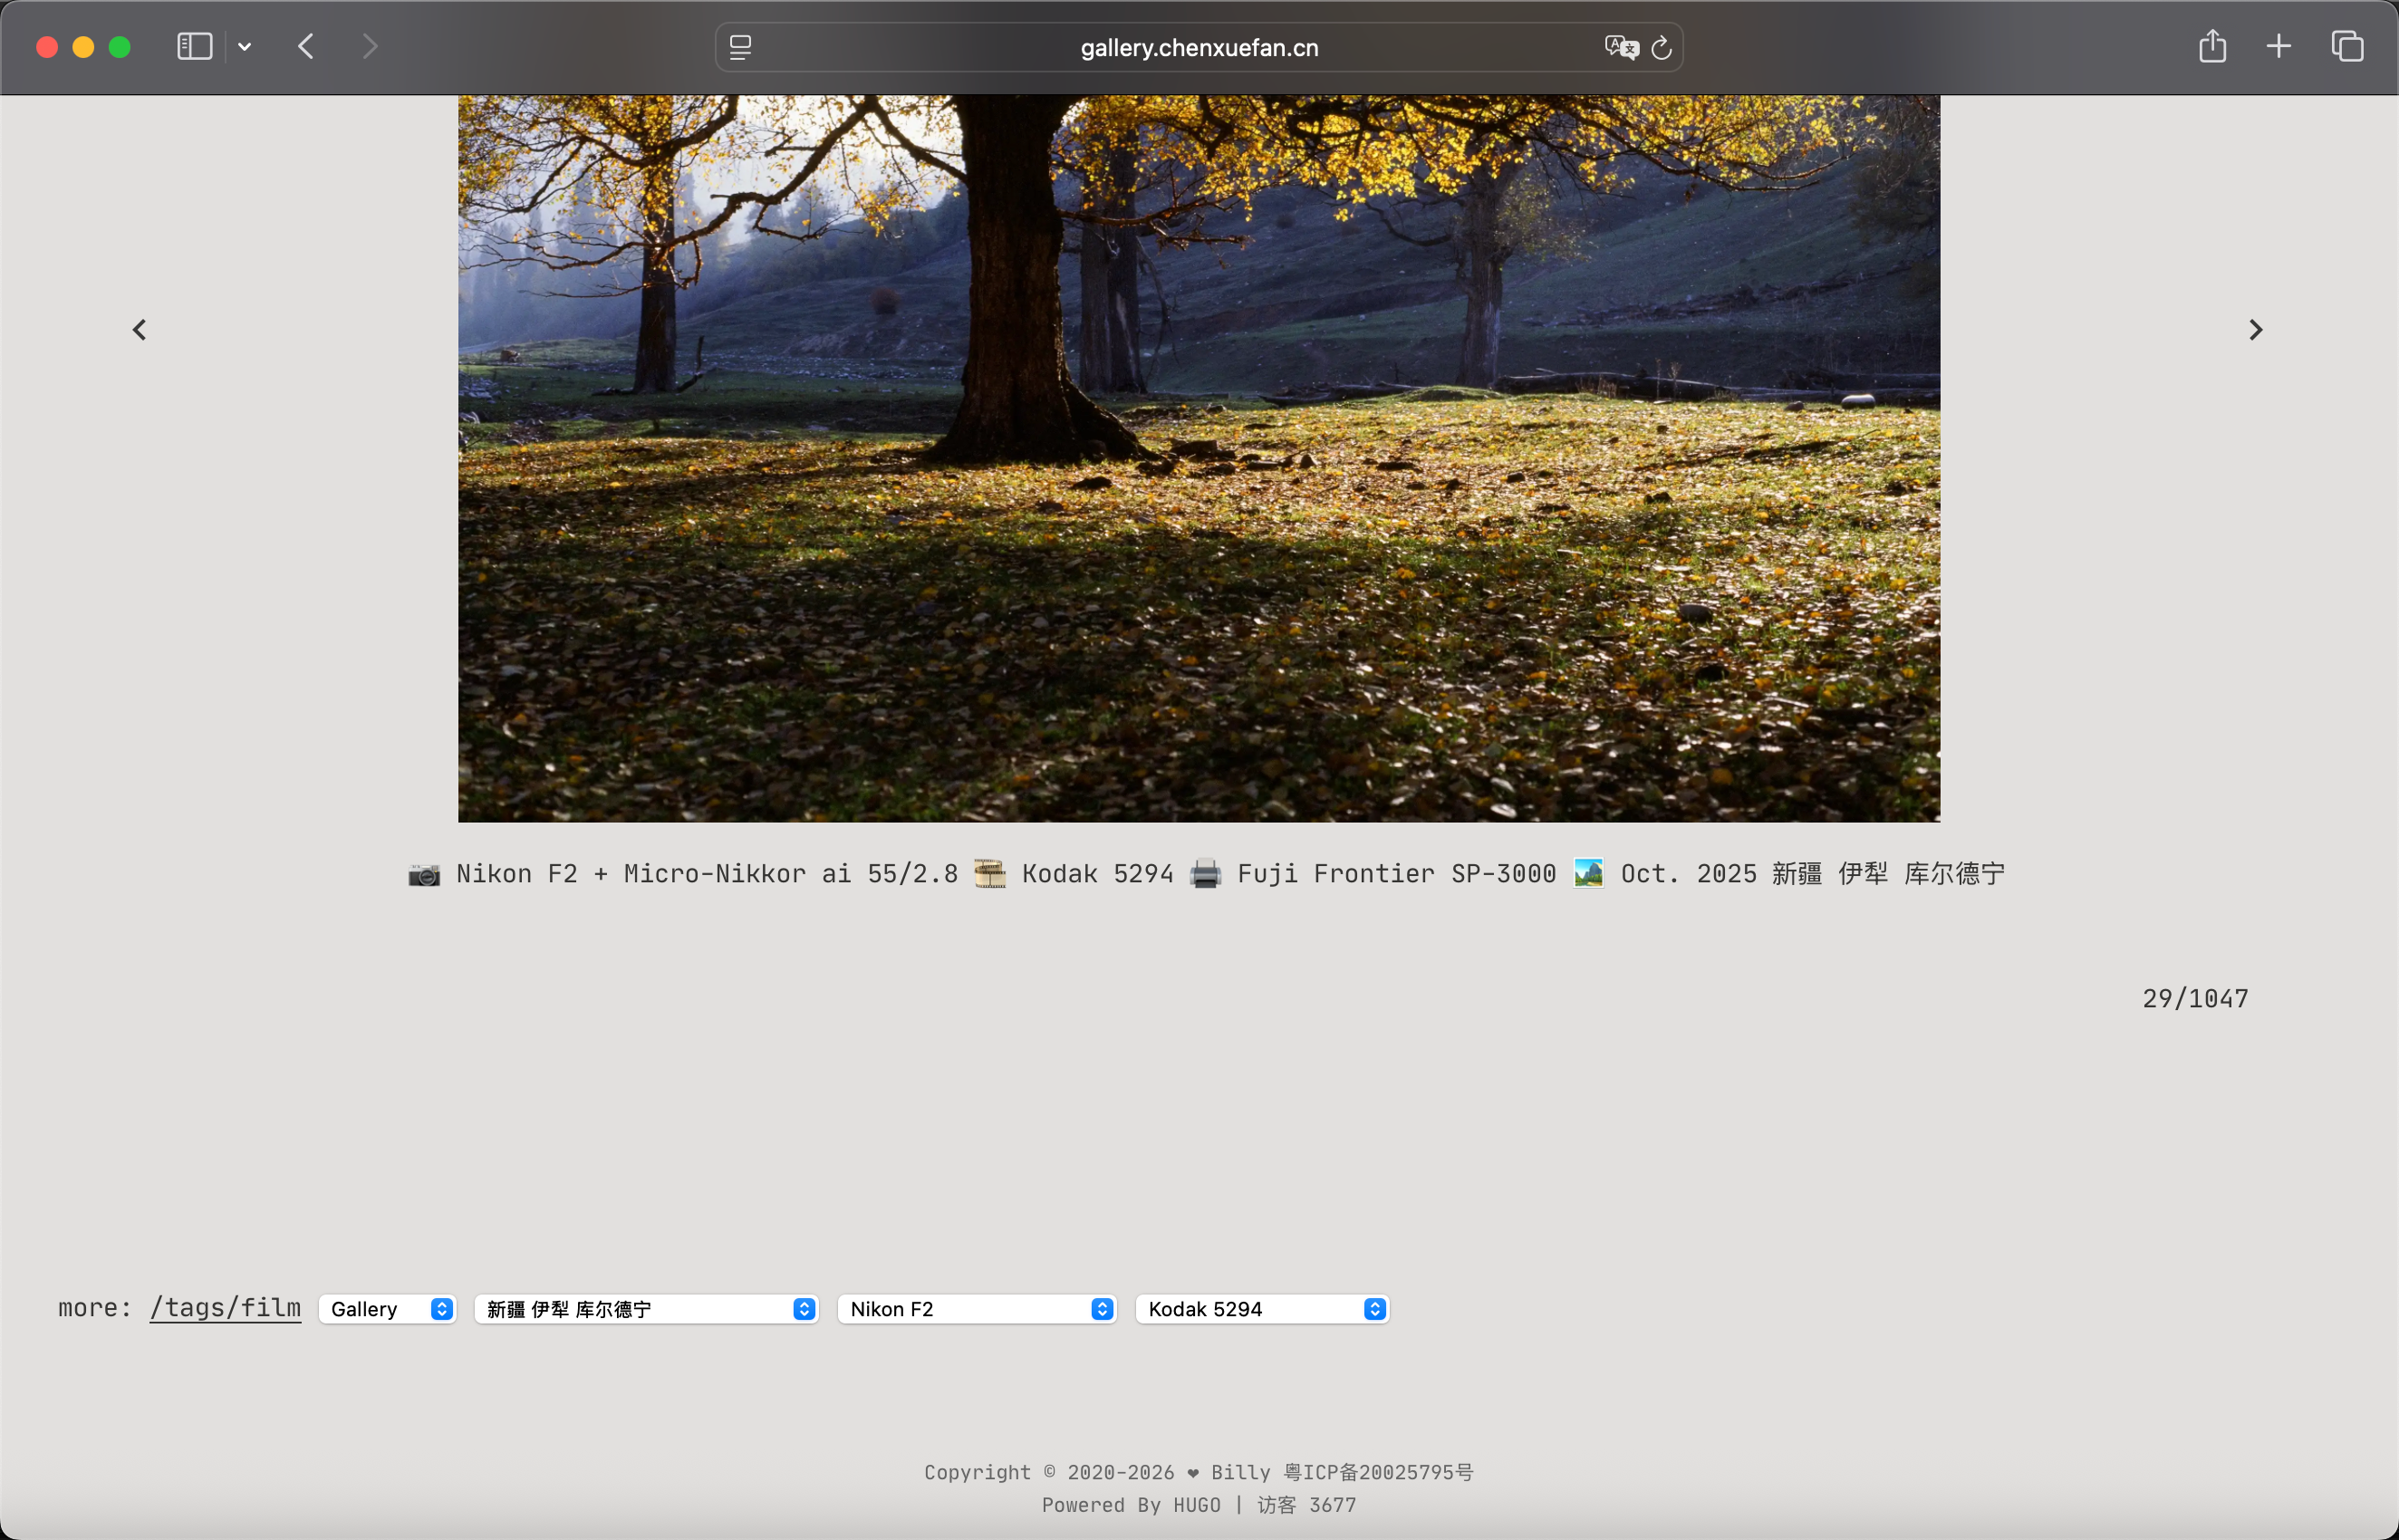Viewport: 2399px width, 1540px height.
Task: Open the tab group dropdown chevron
Action: (244, 47)
